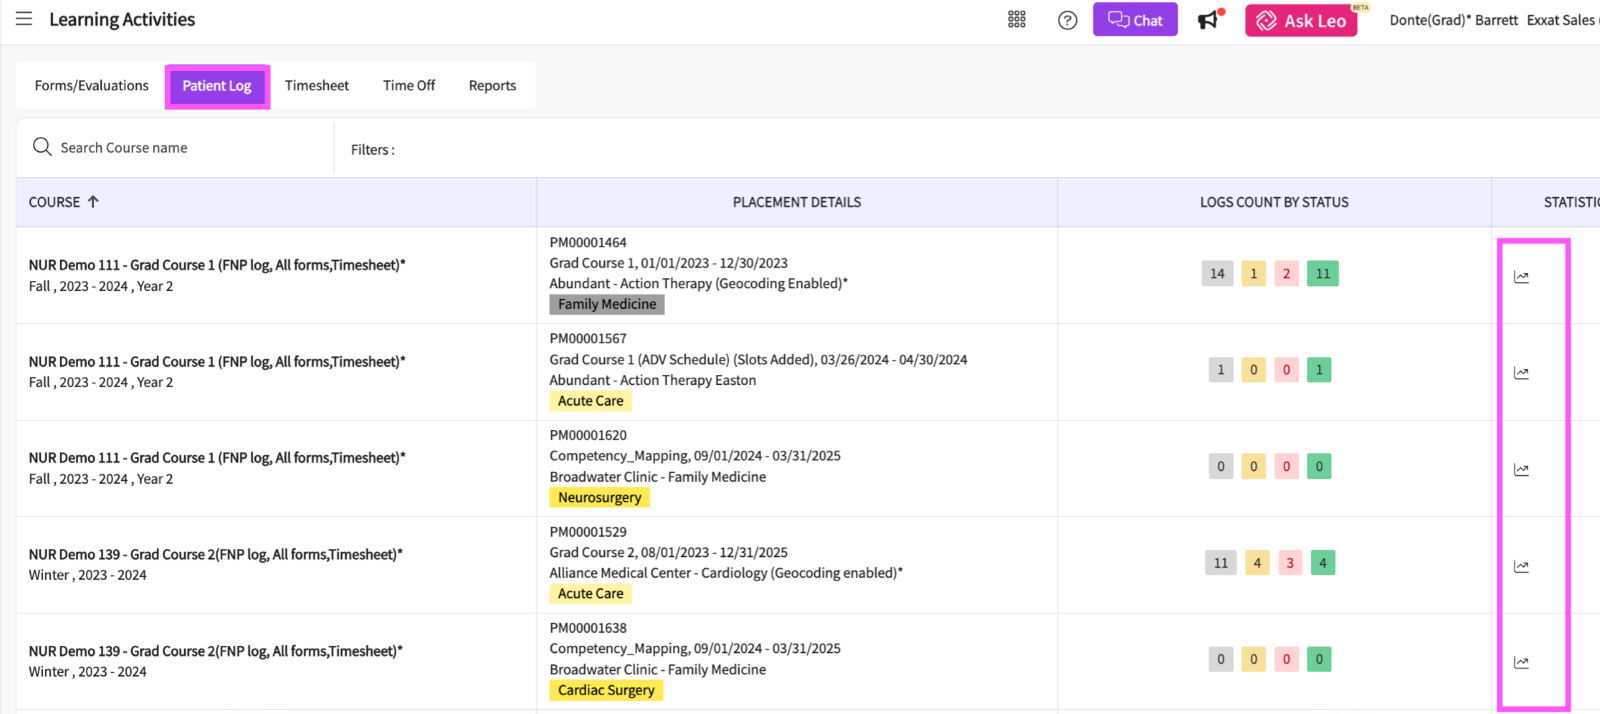
Task: View statistics chart for placement PM00001567
Action: coord(1521,373)
